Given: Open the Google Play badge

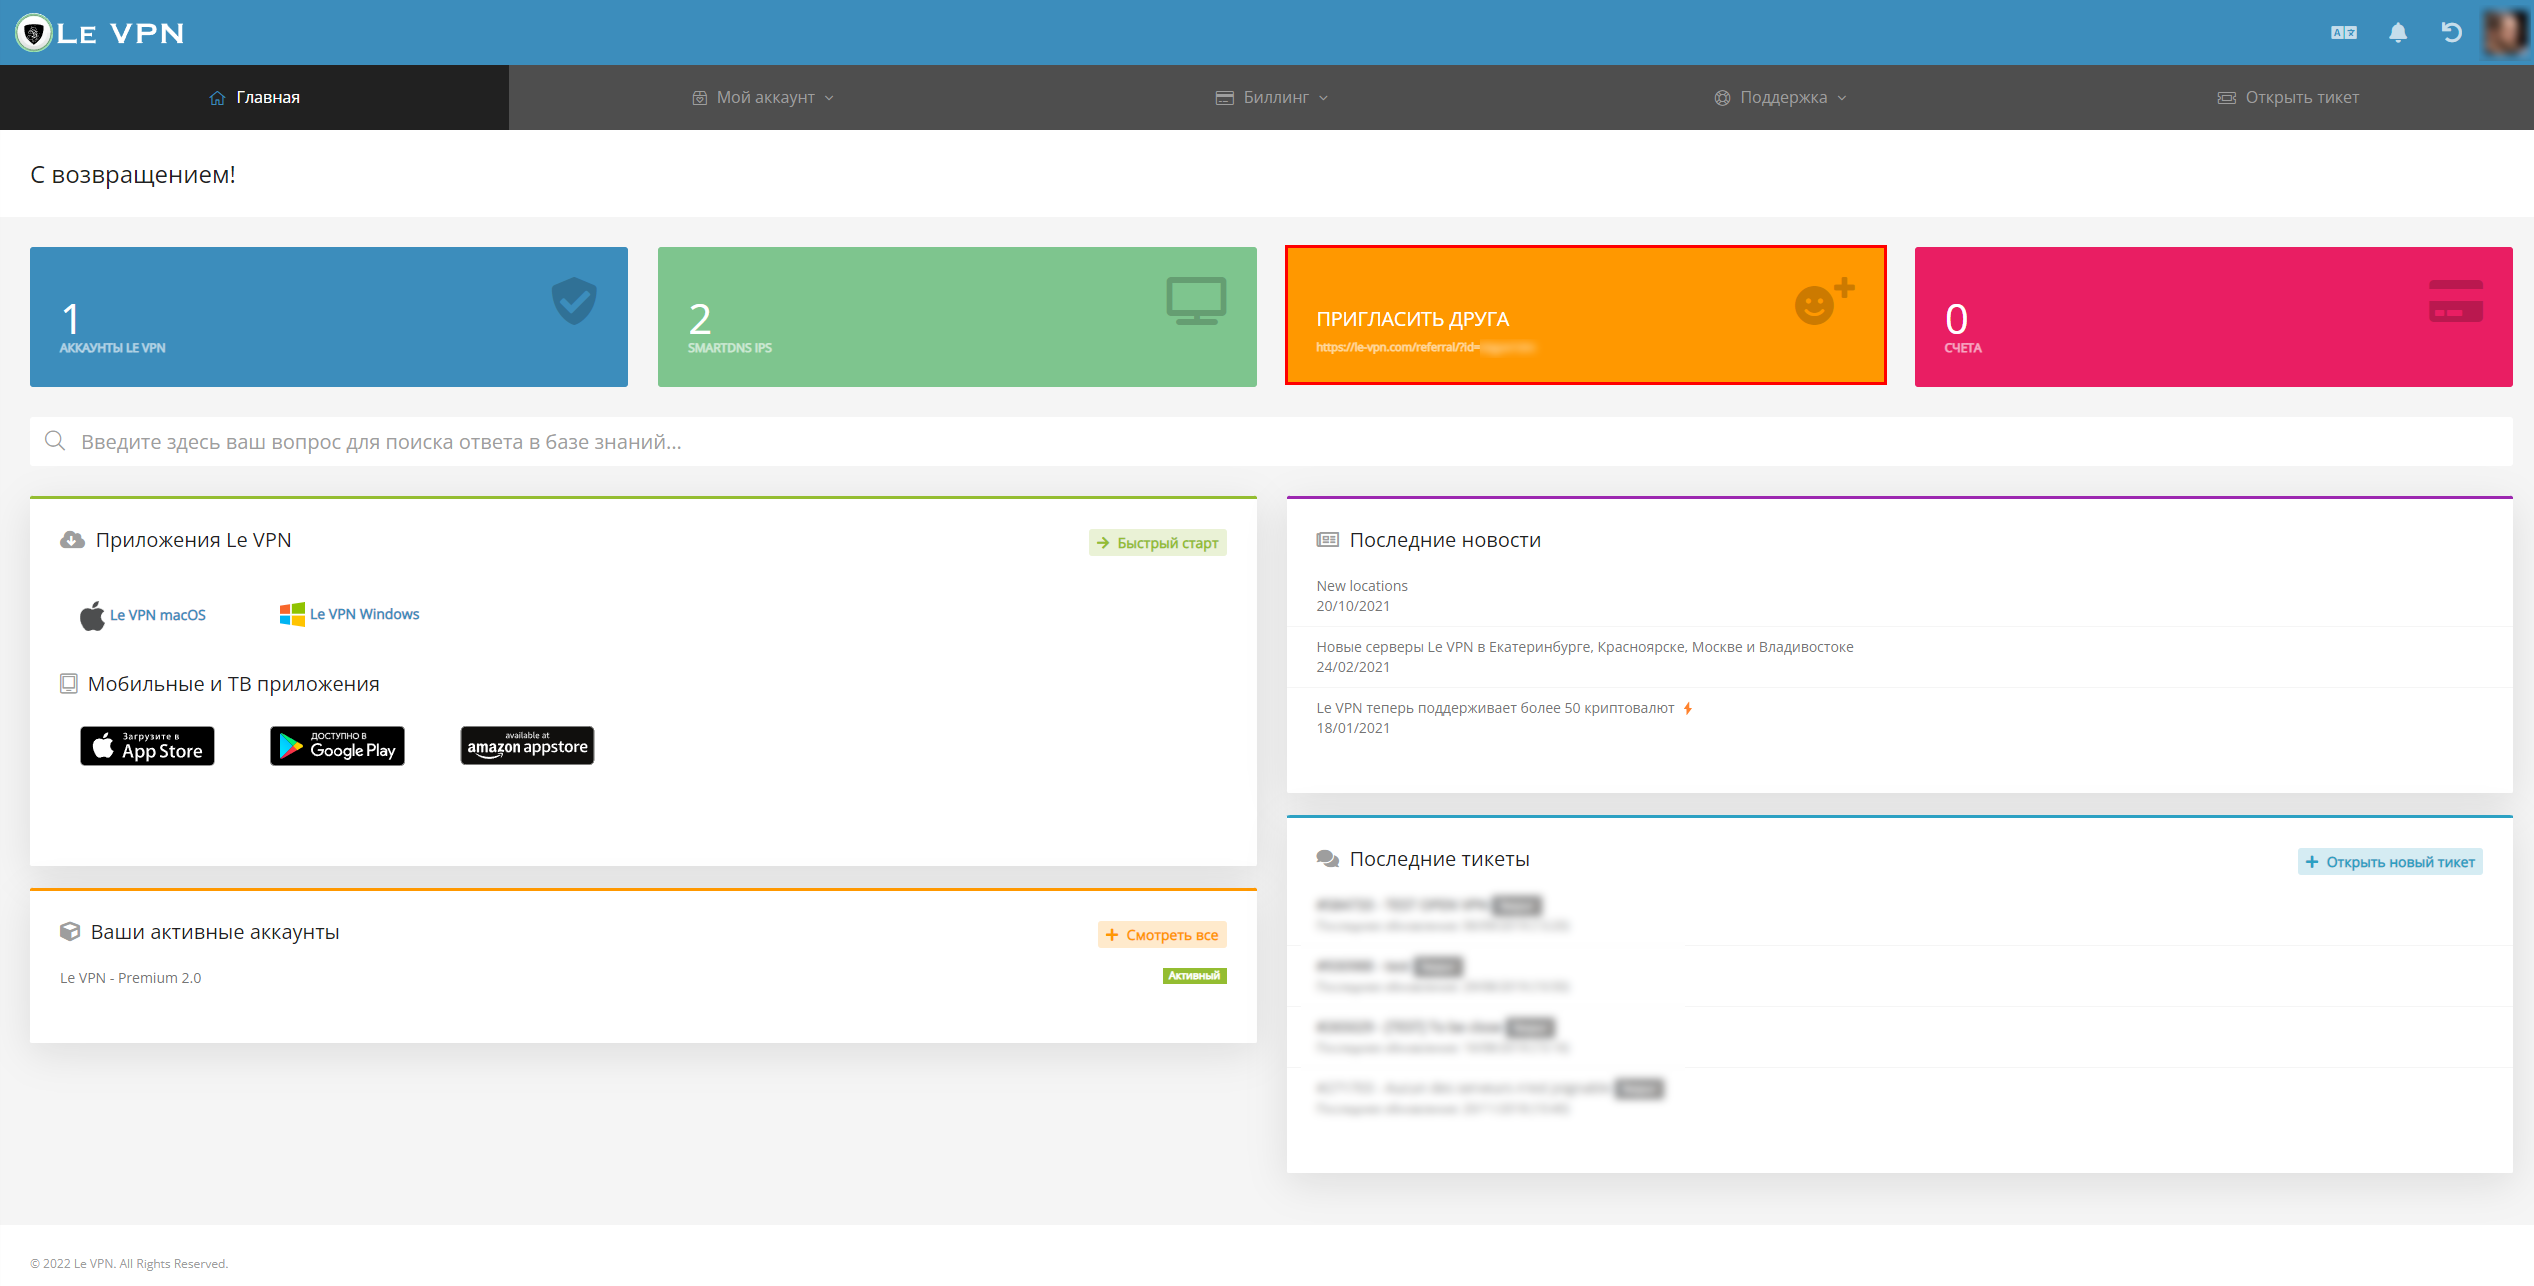Looking at the screenshot, I should [337, 746].
